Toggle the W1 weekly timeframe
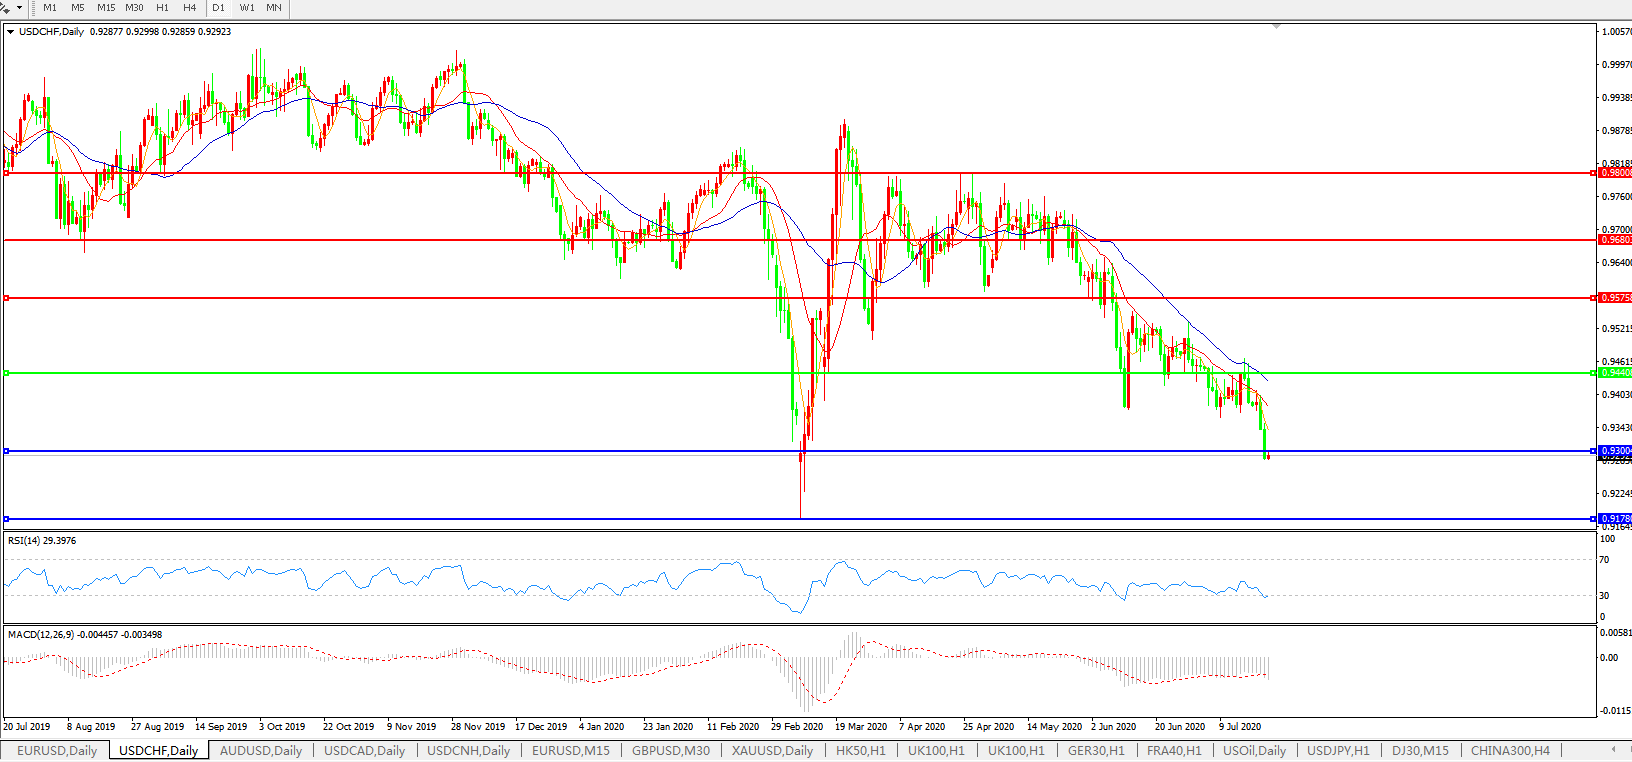The height and width of the screenshot is (762, 1632). point(247,7)
